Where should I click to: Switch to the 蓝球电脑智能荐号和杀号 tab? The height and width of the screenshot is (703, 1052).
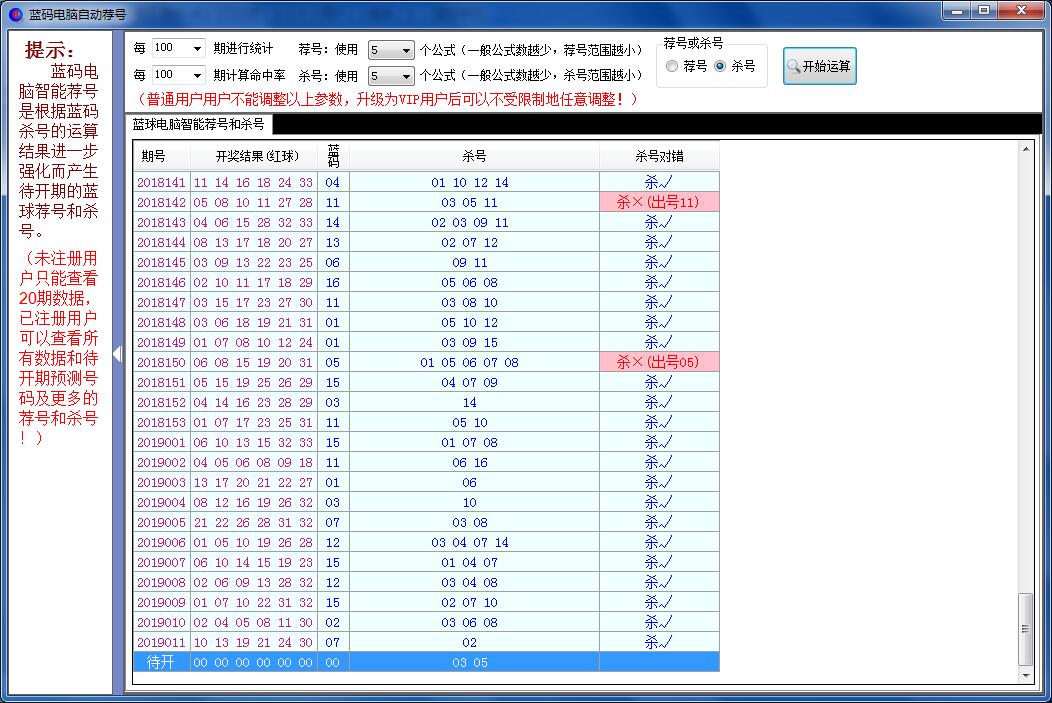(198, 125)
